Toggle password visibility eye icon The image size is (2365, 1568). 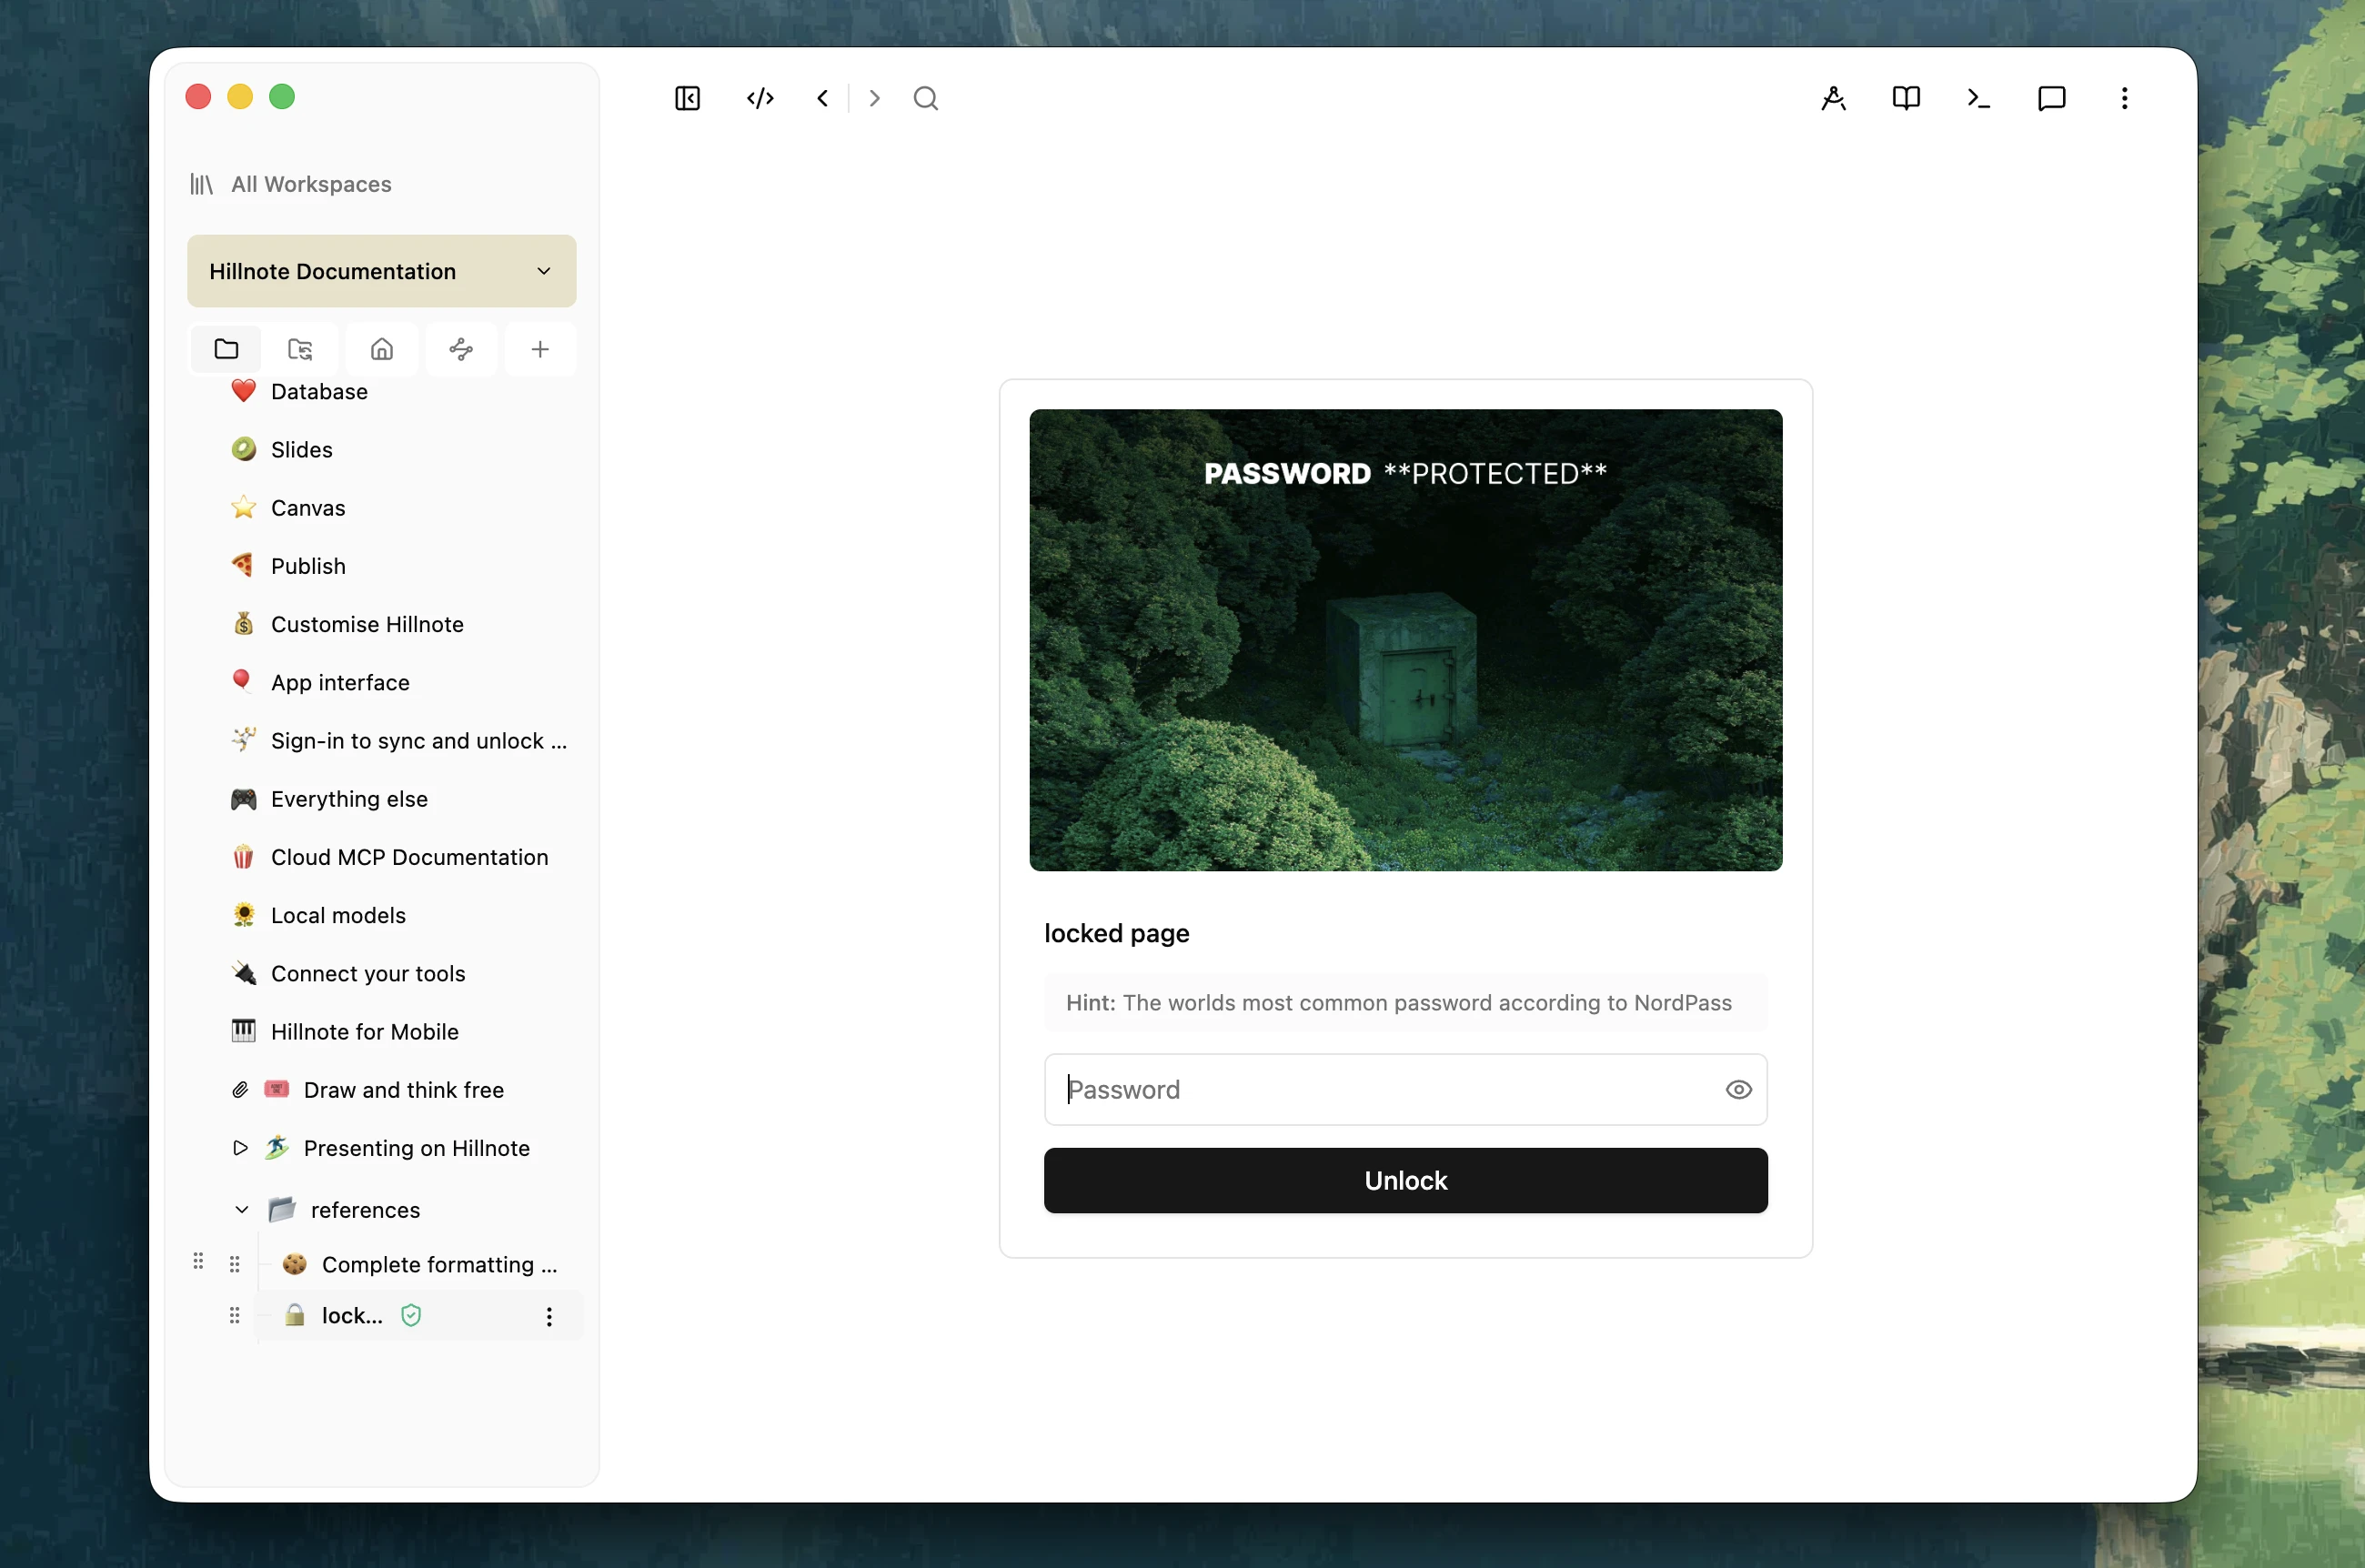click(x=1738, y=1090)
